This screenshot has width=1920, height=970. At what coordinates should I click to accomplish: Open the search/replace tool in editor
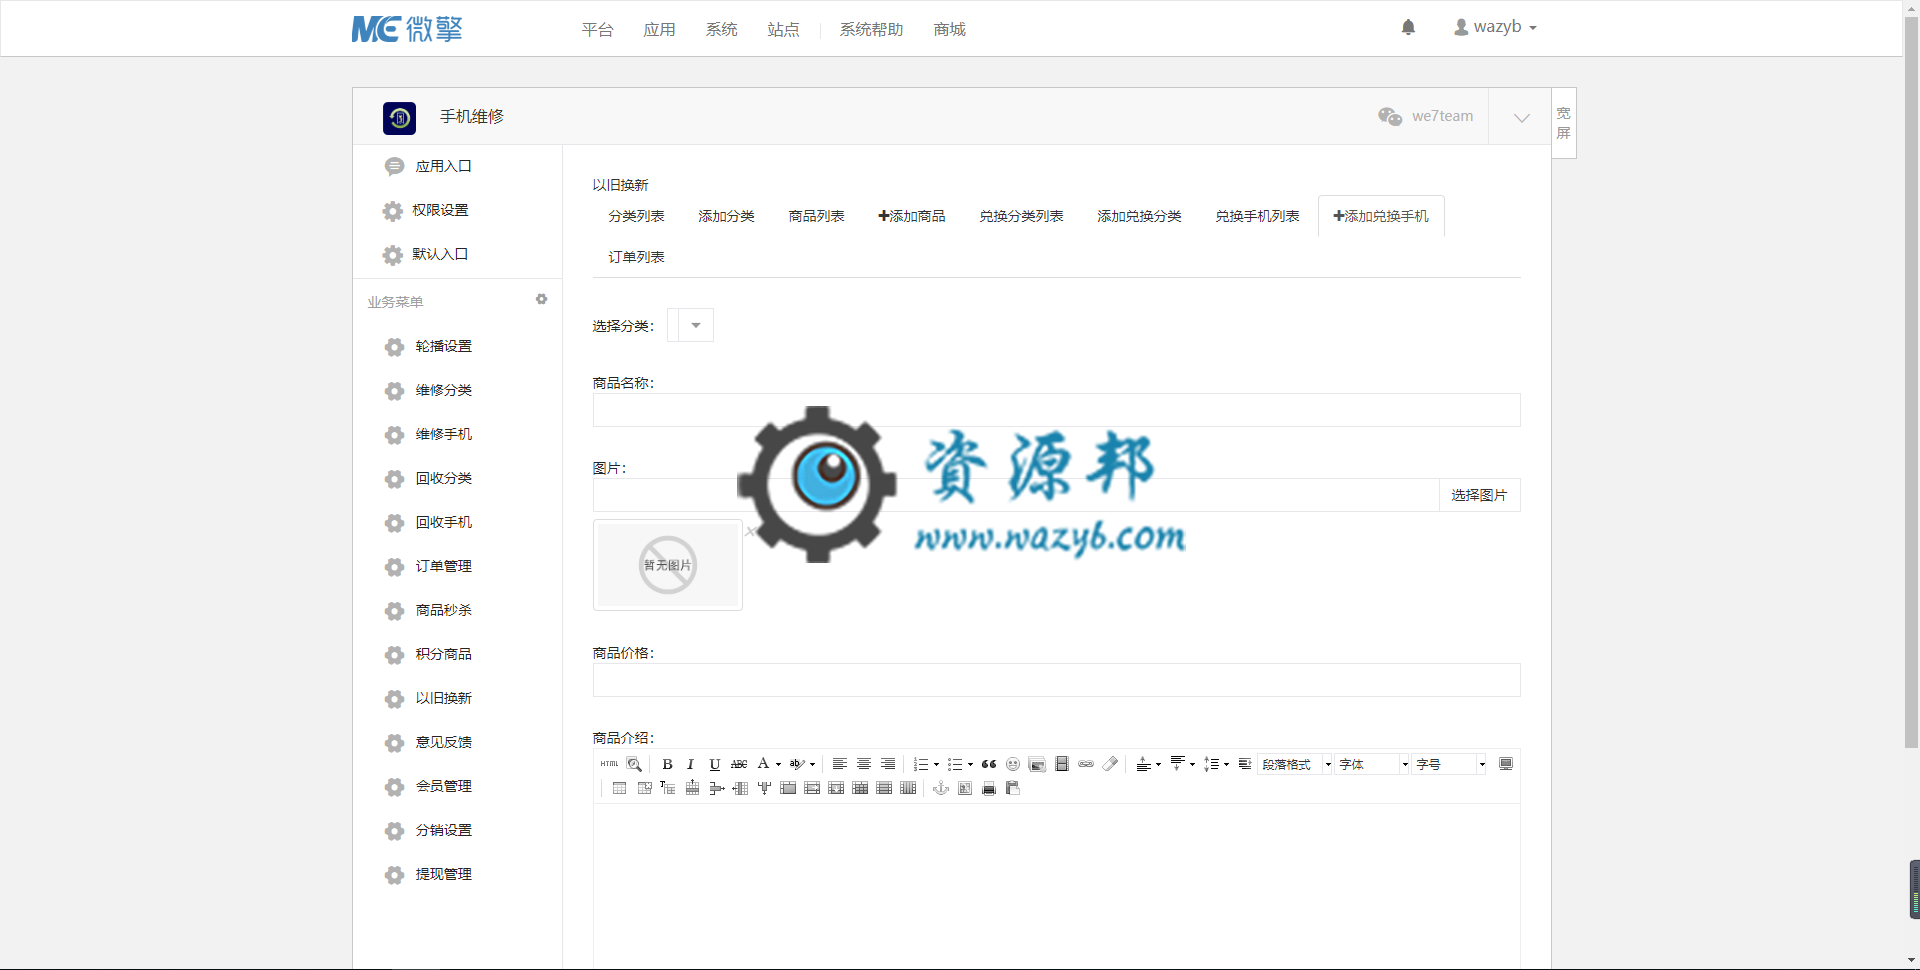click(x=634, y=764)
